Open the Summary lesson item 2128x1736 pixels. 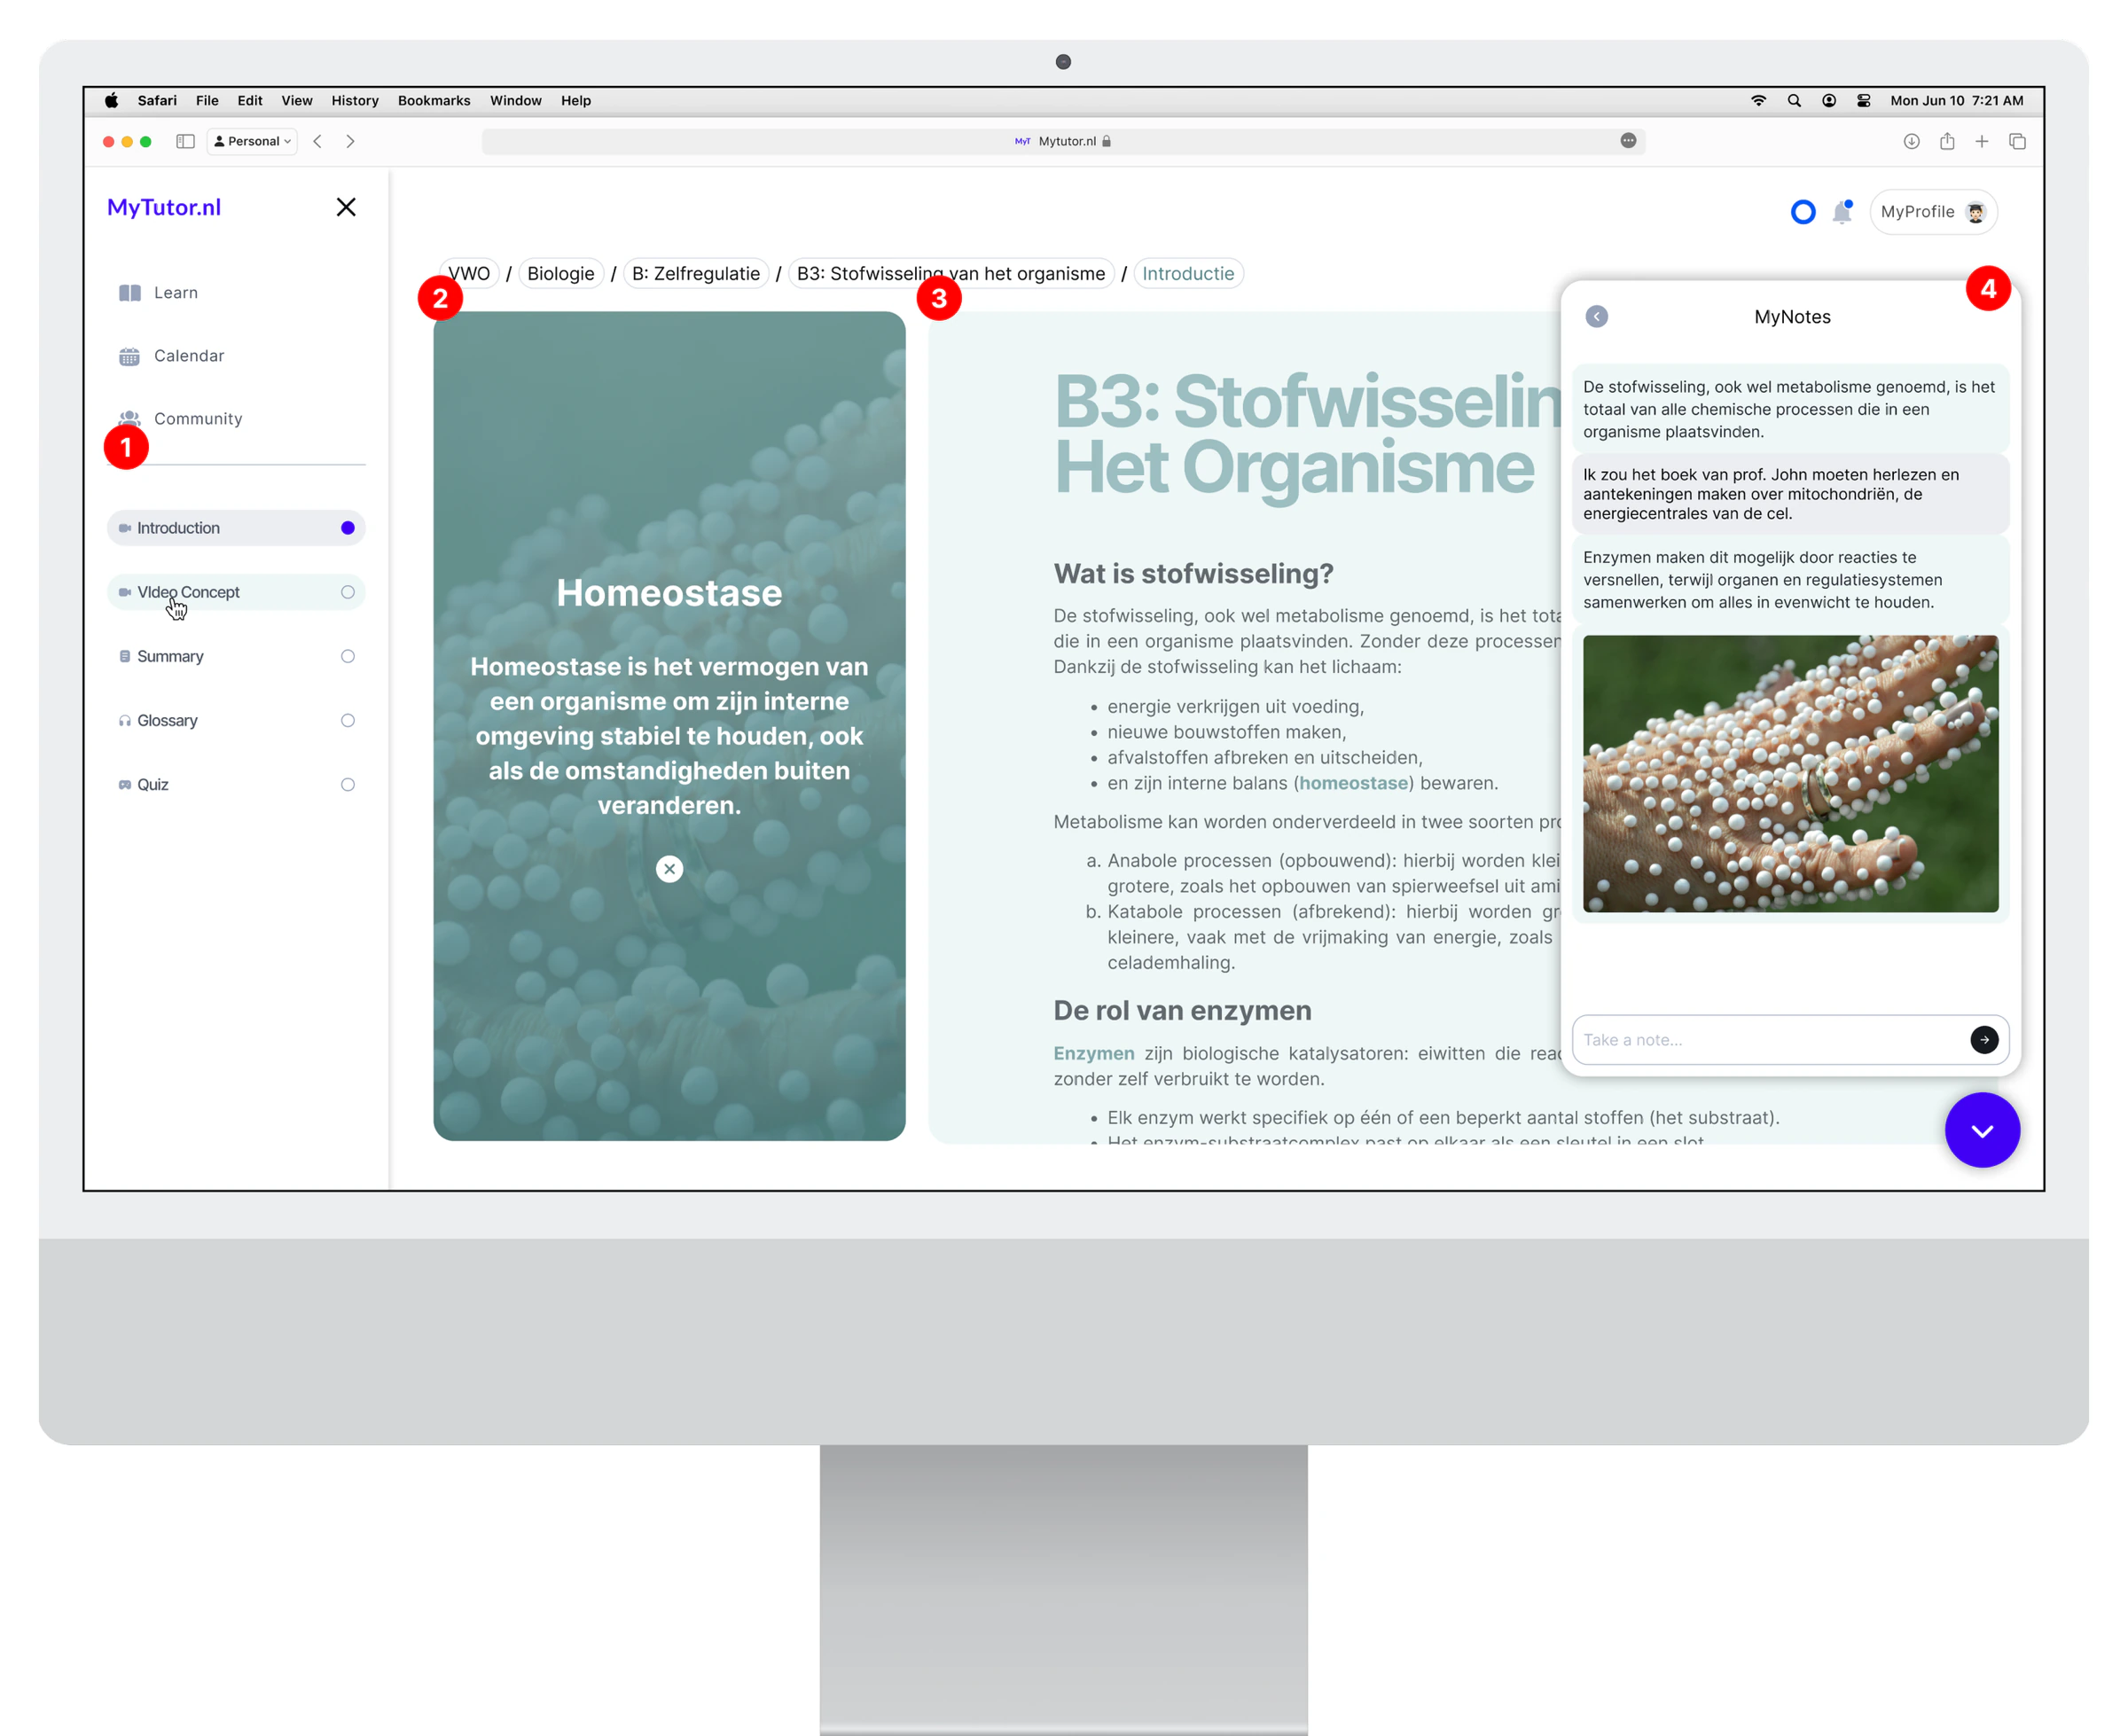(x=236, y=656)
